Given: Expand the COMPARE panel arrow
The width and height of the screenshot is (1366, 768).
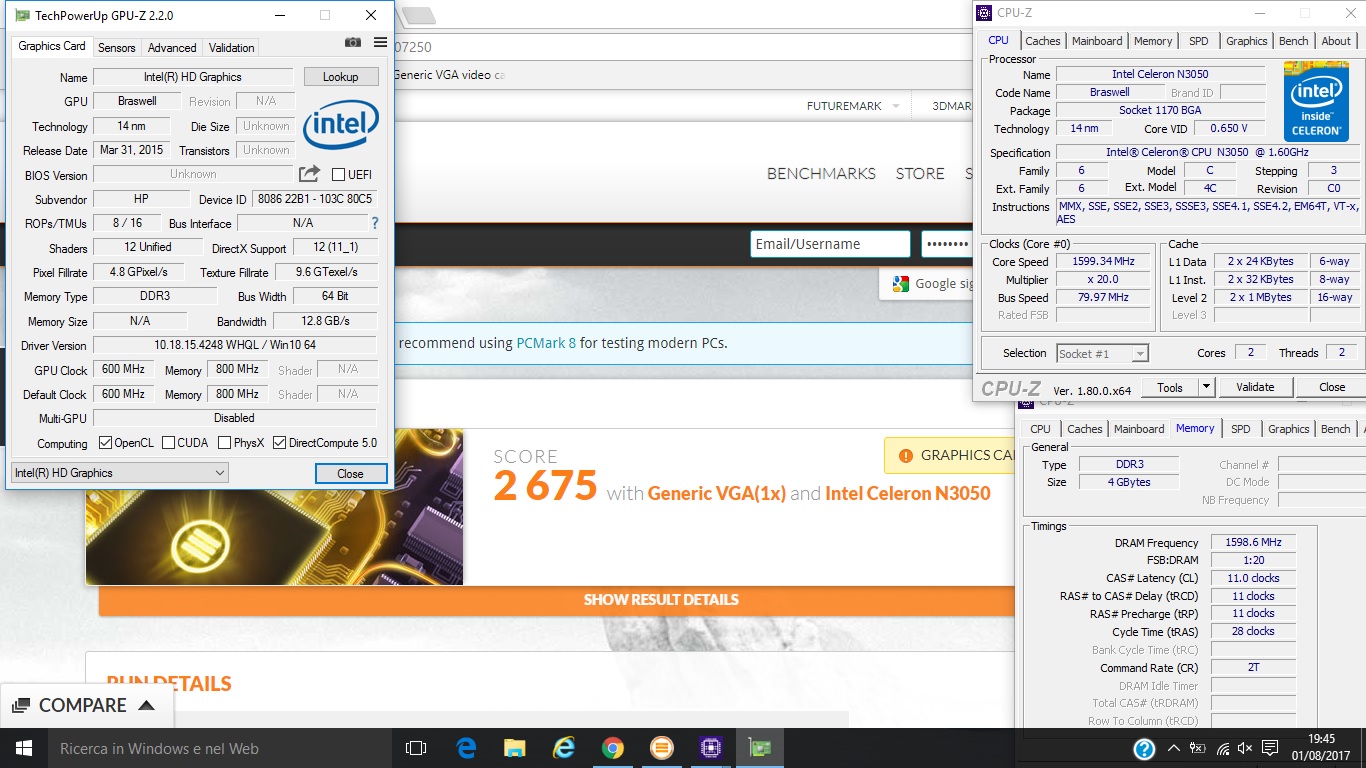Looking at the screenshot, I should [x=146, y=705].
